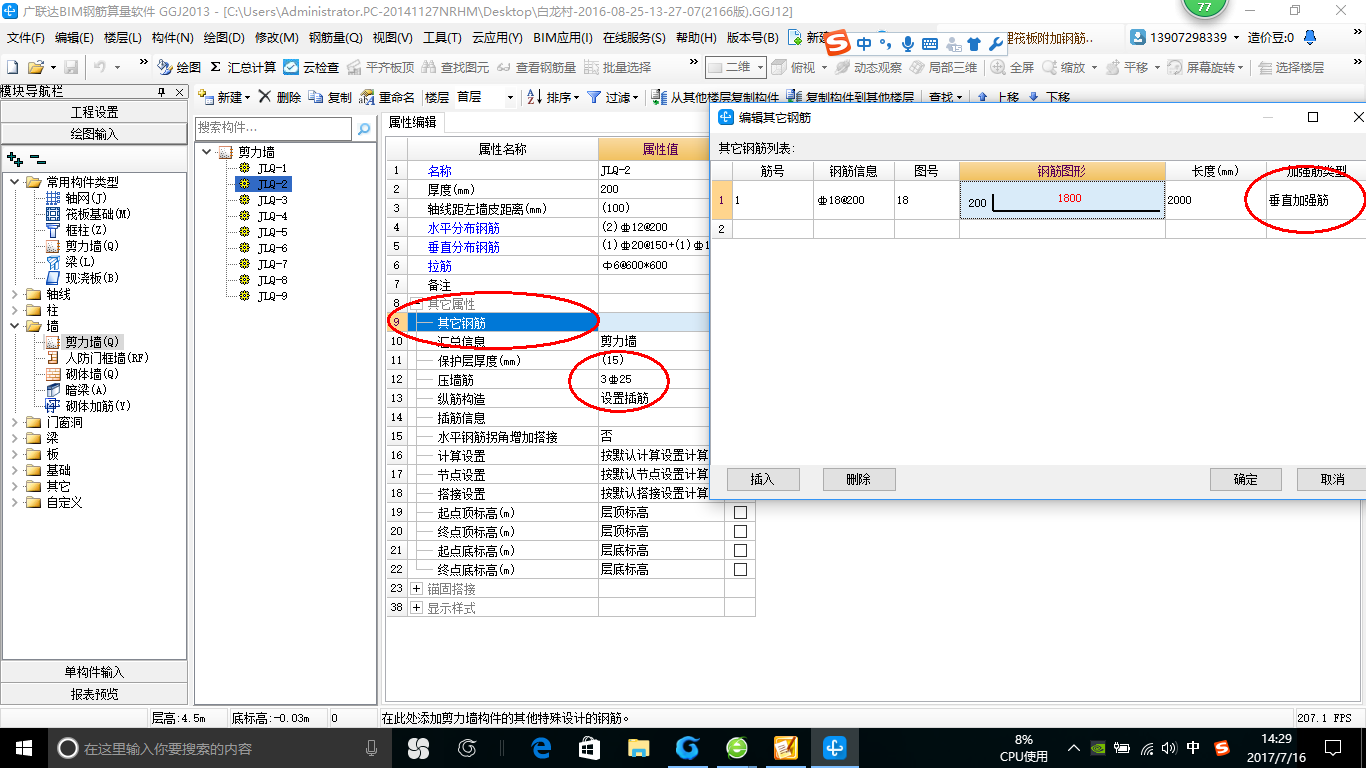Open the 工具(T) menu
The height and width of the screenshot is (768, 1366).
point(442,38)
